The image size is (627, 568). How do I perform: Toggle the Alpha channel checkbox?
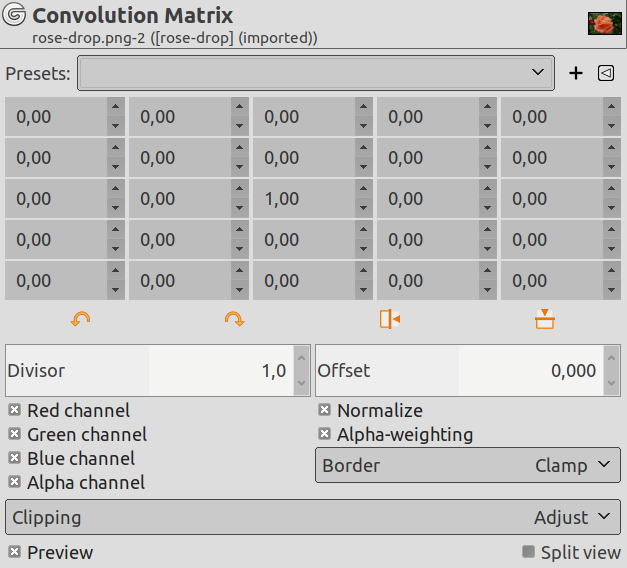point(14,482)
